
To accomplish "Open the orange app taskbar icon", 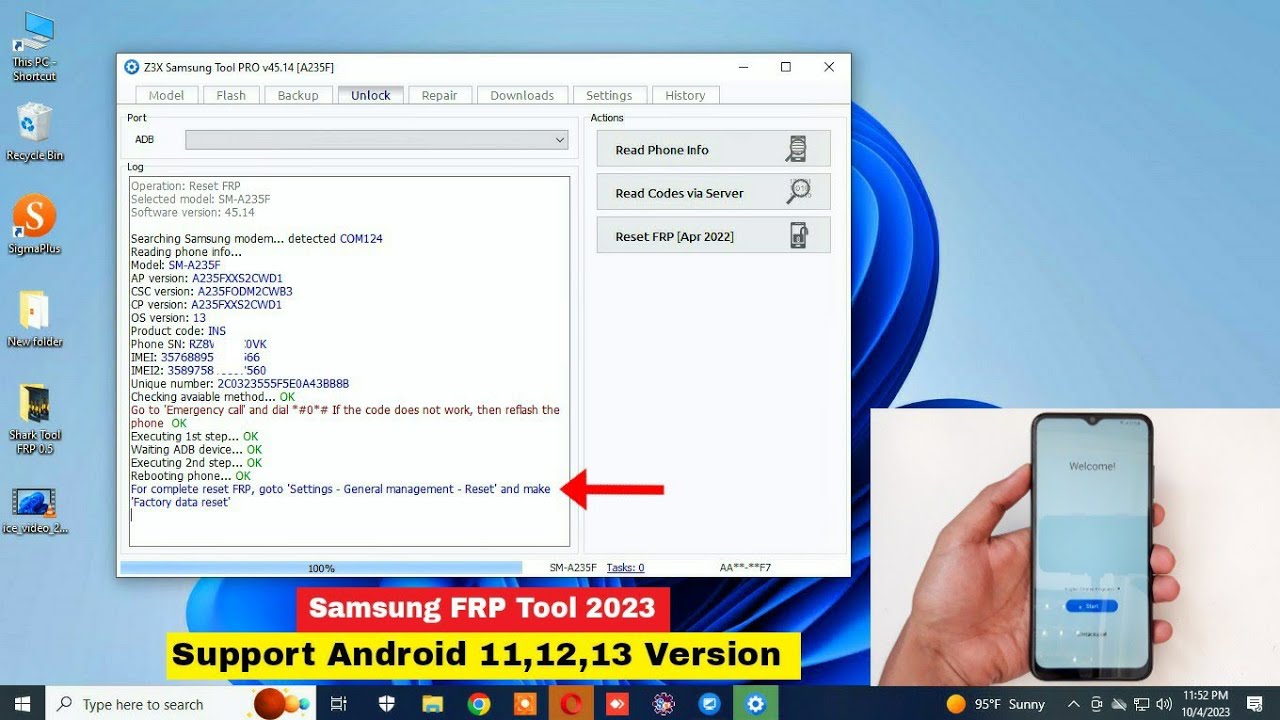I will [524, 704].
